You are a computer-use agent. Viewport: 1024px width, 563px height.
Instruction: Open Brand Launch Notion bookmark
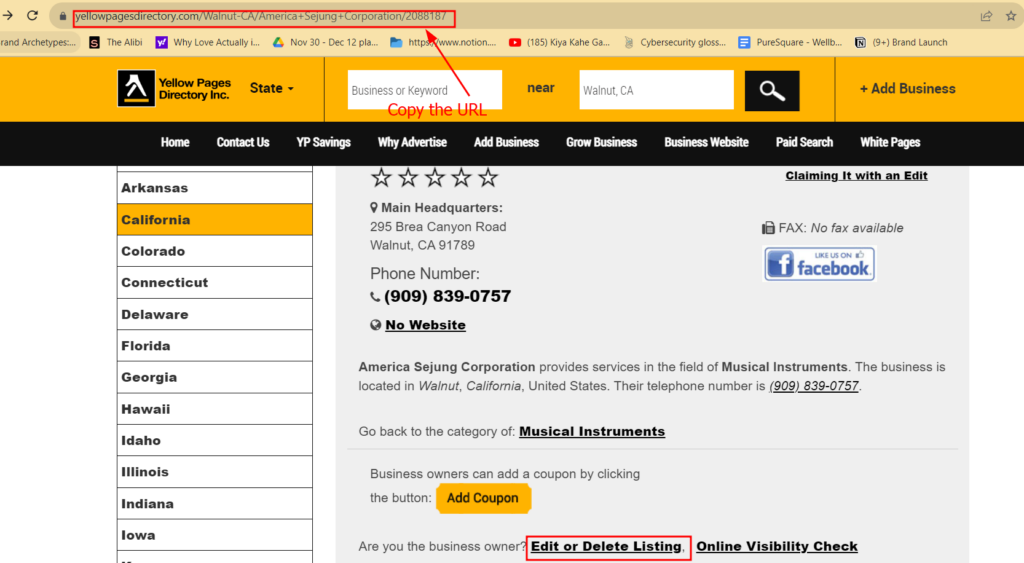coord(901,42)
